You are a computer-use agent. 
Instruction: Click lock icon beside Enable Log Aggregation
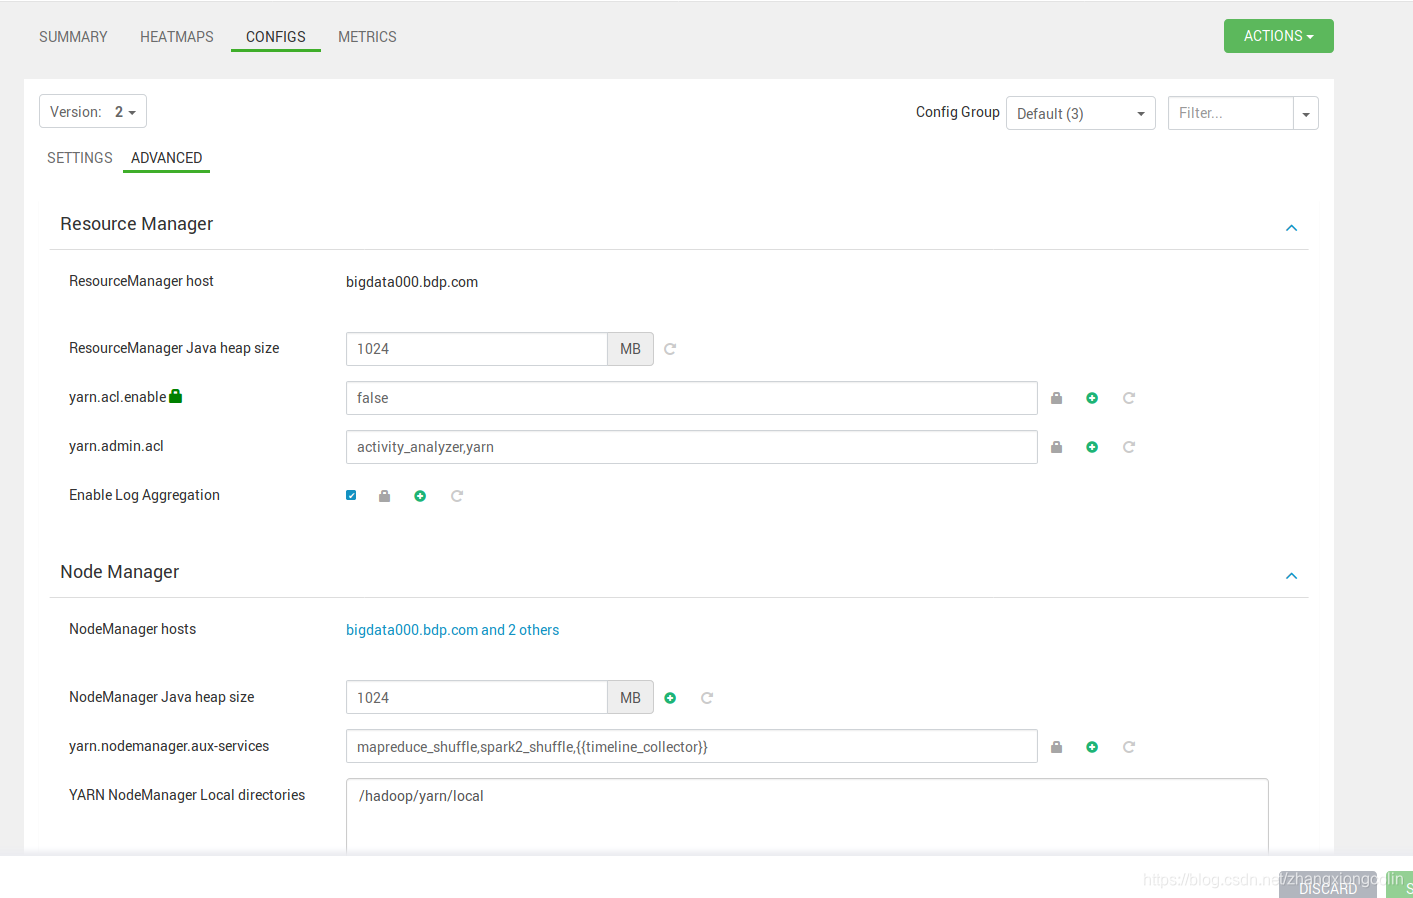384,496
